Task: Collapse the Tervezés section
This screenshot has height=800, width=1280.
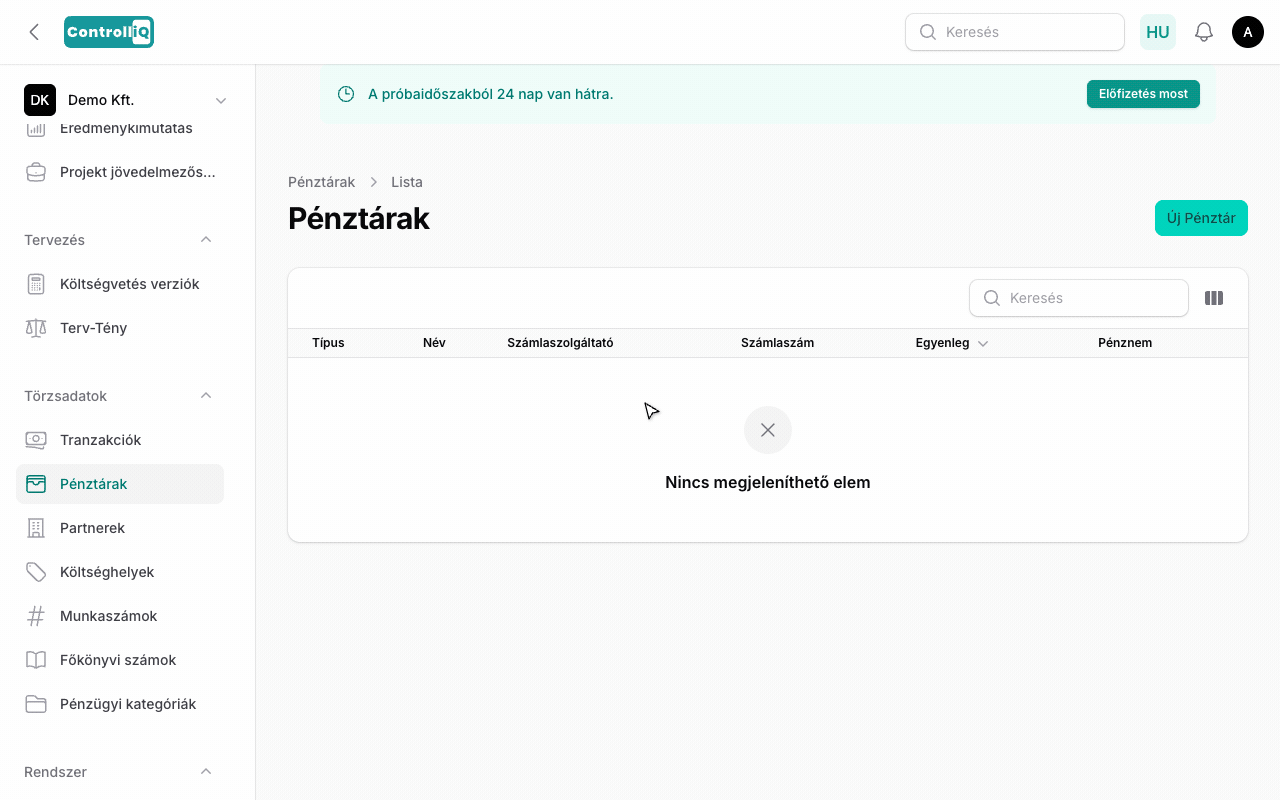Action: [206, 240]
